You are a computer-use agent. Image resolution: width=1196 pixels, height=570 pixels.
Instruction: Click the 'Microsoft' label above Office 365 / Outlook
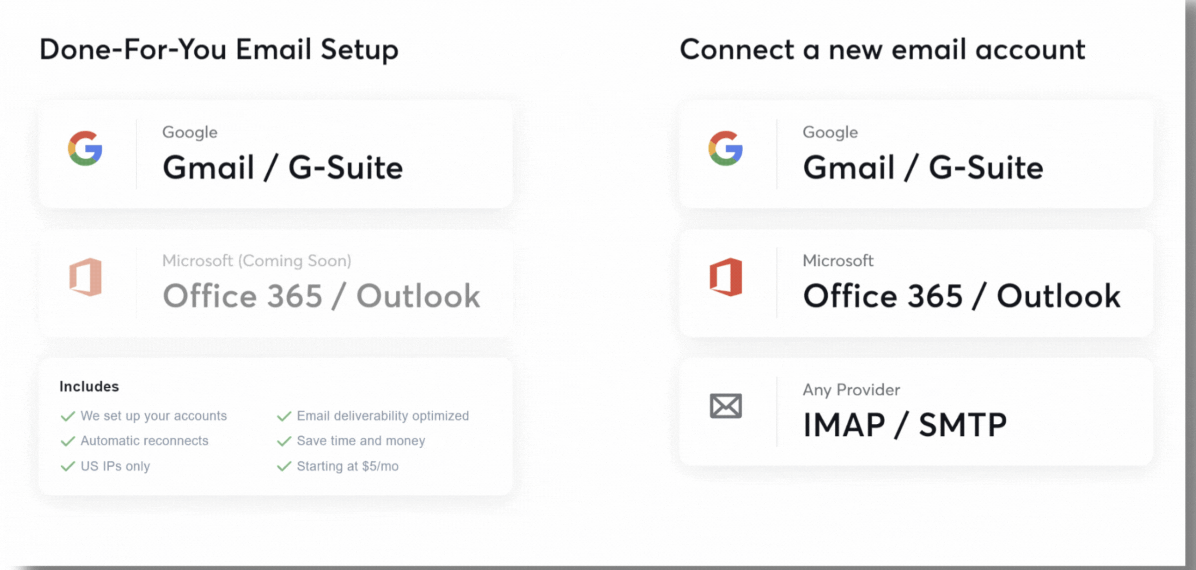(x=838, y=261)
